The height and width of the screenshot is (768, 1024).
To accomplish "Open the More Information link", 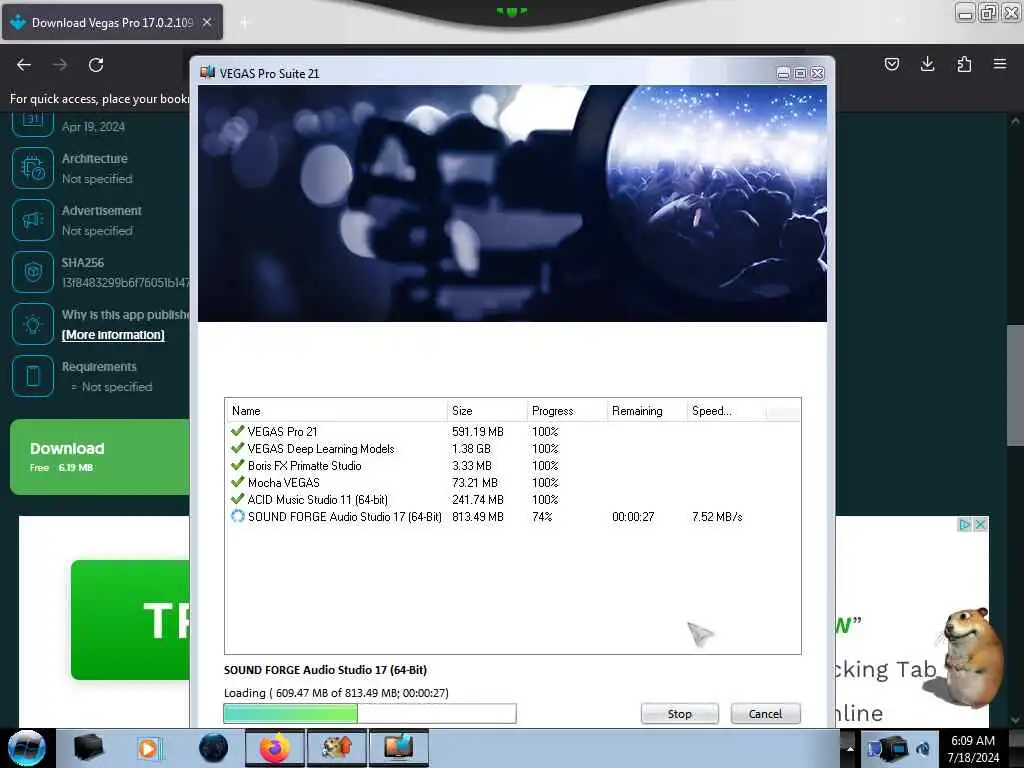I will click(113, 334).
